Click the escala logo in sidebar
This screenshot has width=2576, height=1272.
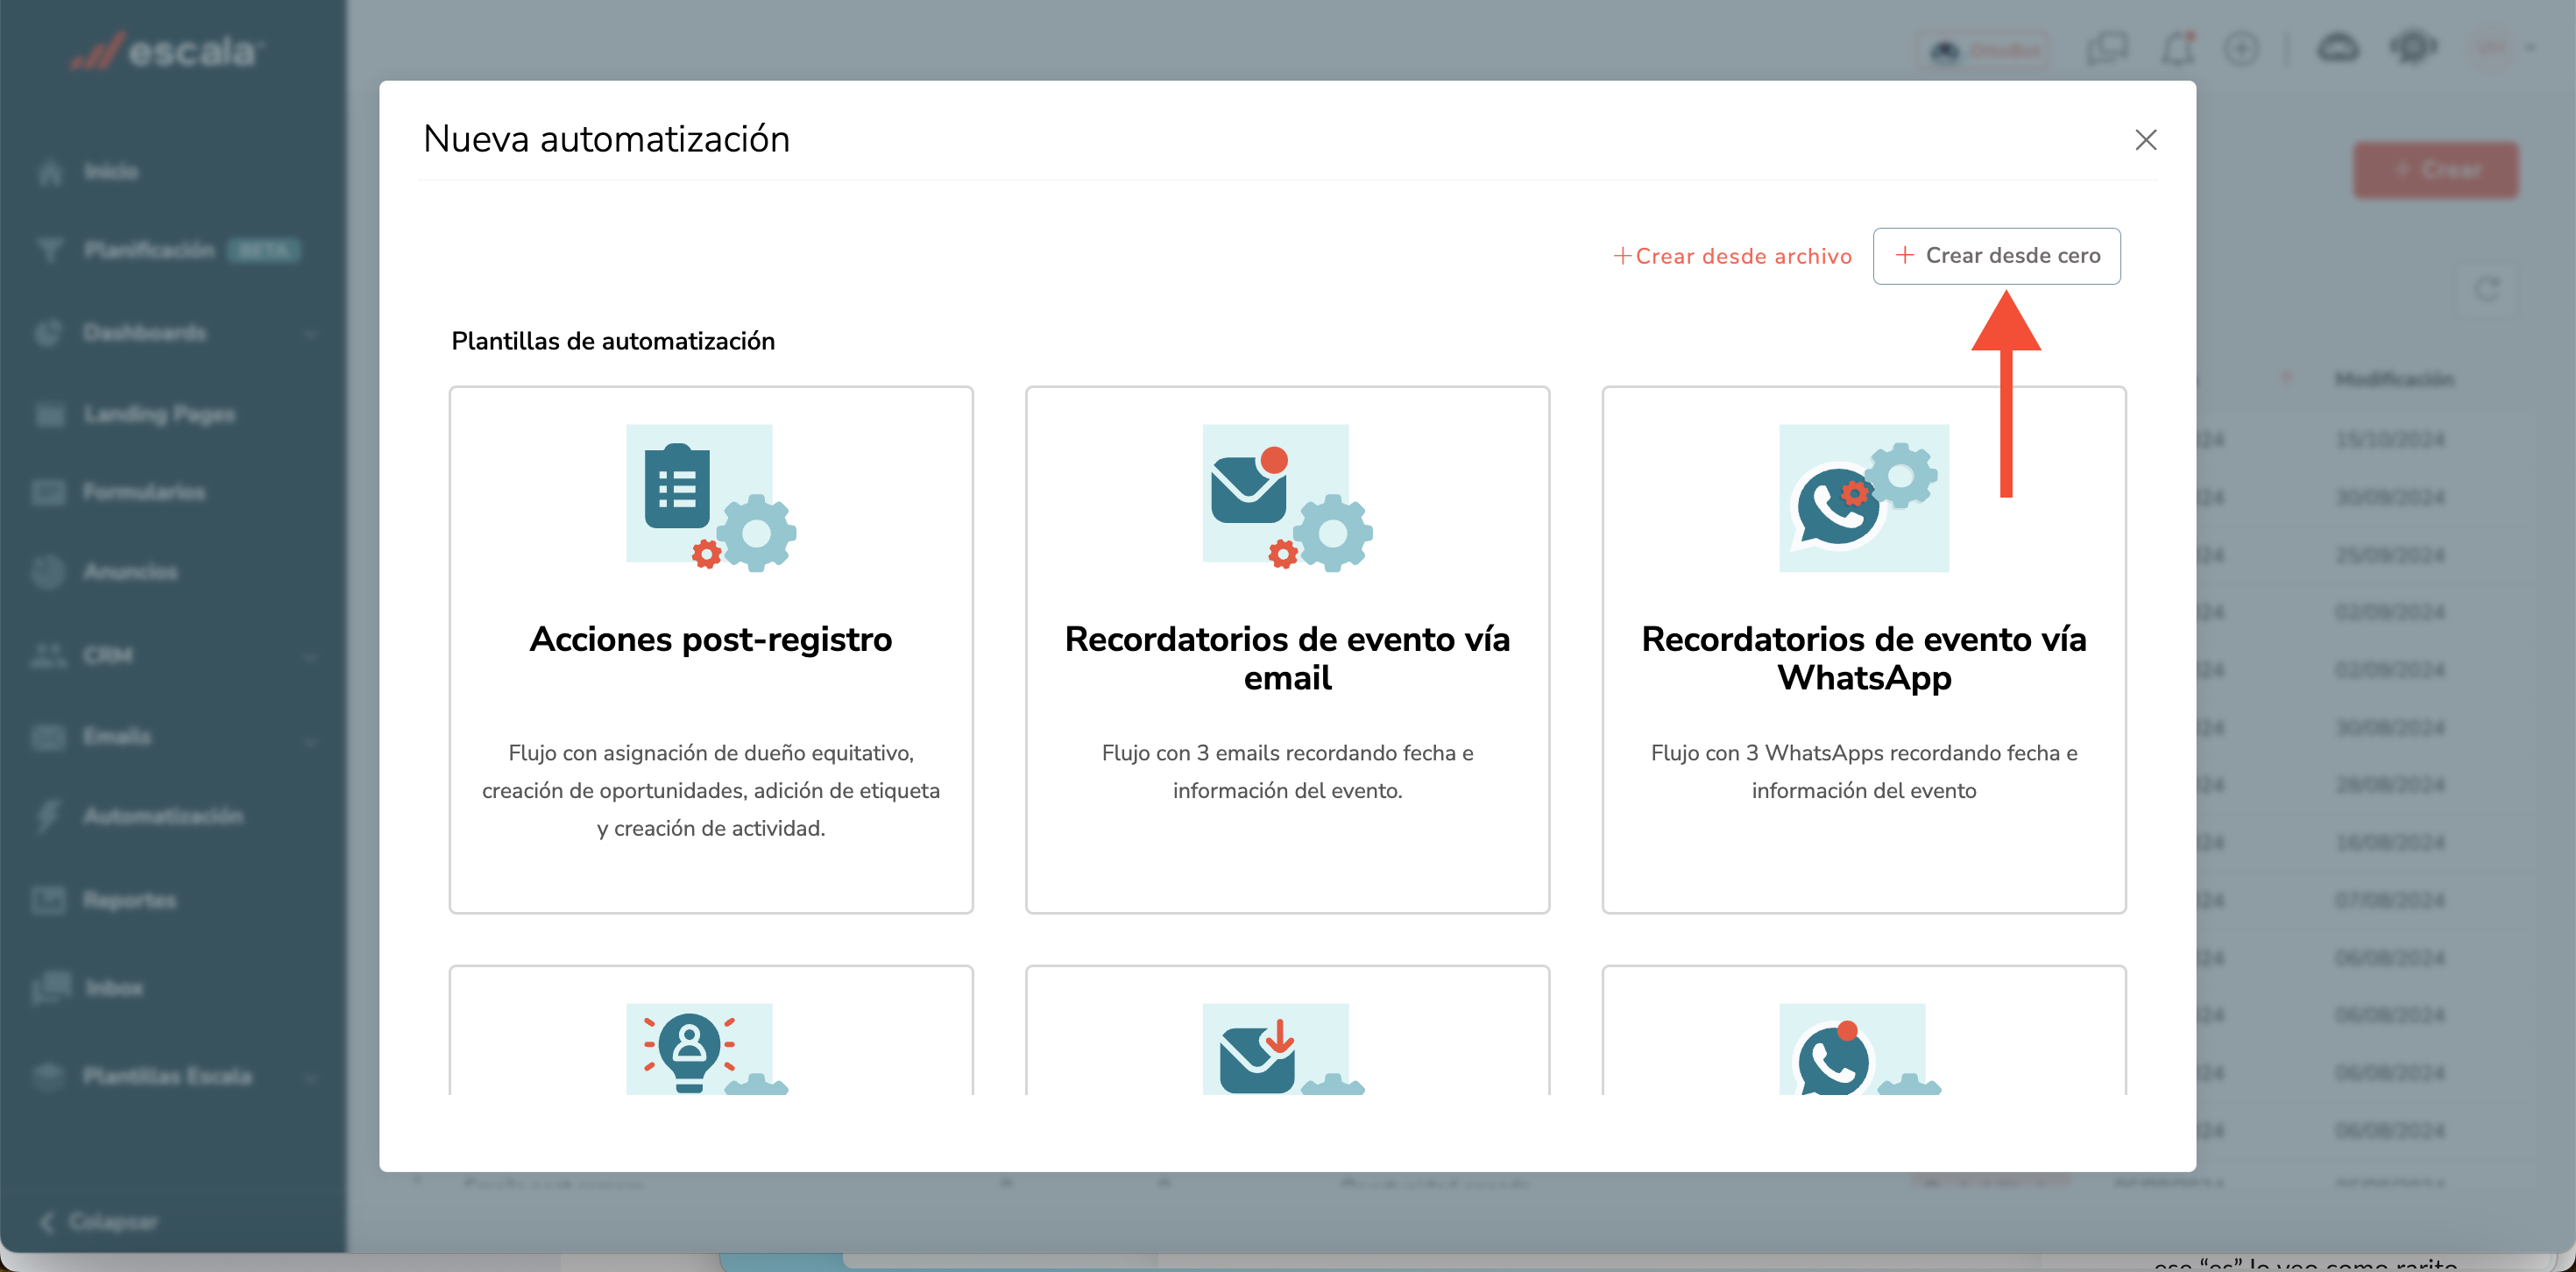(167, 50)
